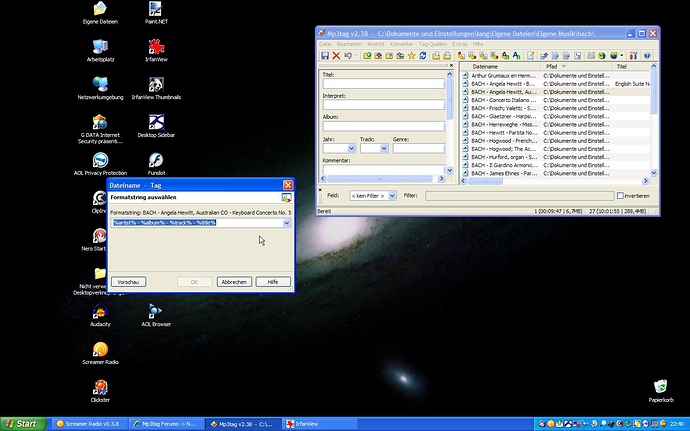This screenshot has height=431, width=690.
Task: Click the blue help question mark icon
Action: (647, 55)
